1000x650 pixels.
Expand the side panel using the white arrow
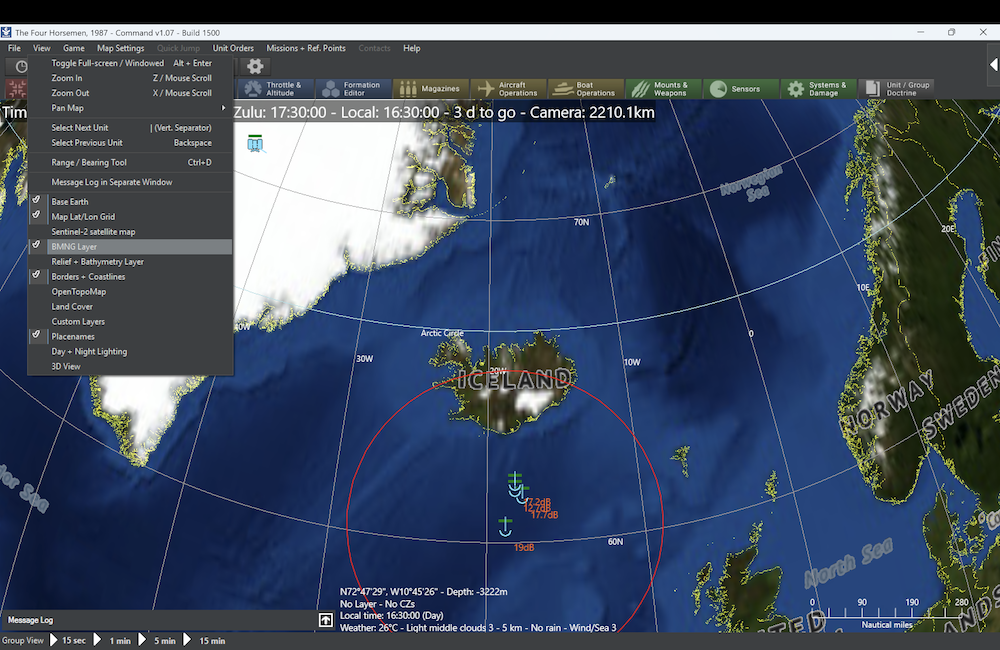coord(994,64)
